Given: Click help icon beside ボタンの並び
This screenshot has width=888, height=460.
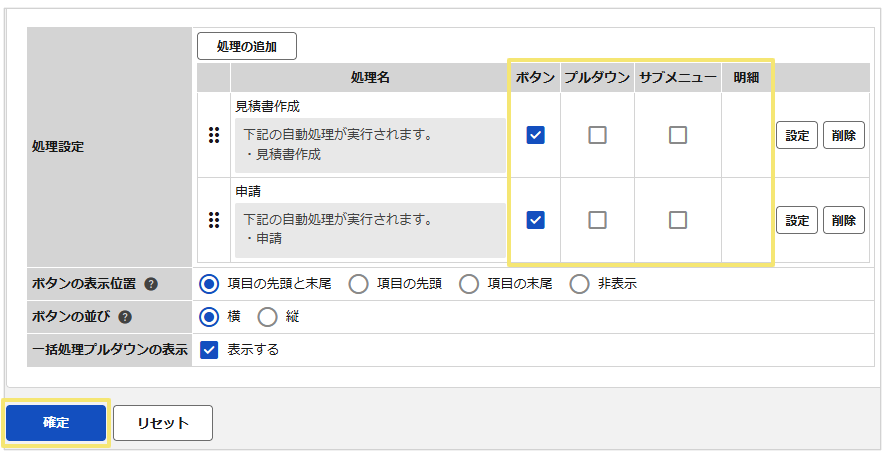Looking at the screenshot, I should 125,317.
